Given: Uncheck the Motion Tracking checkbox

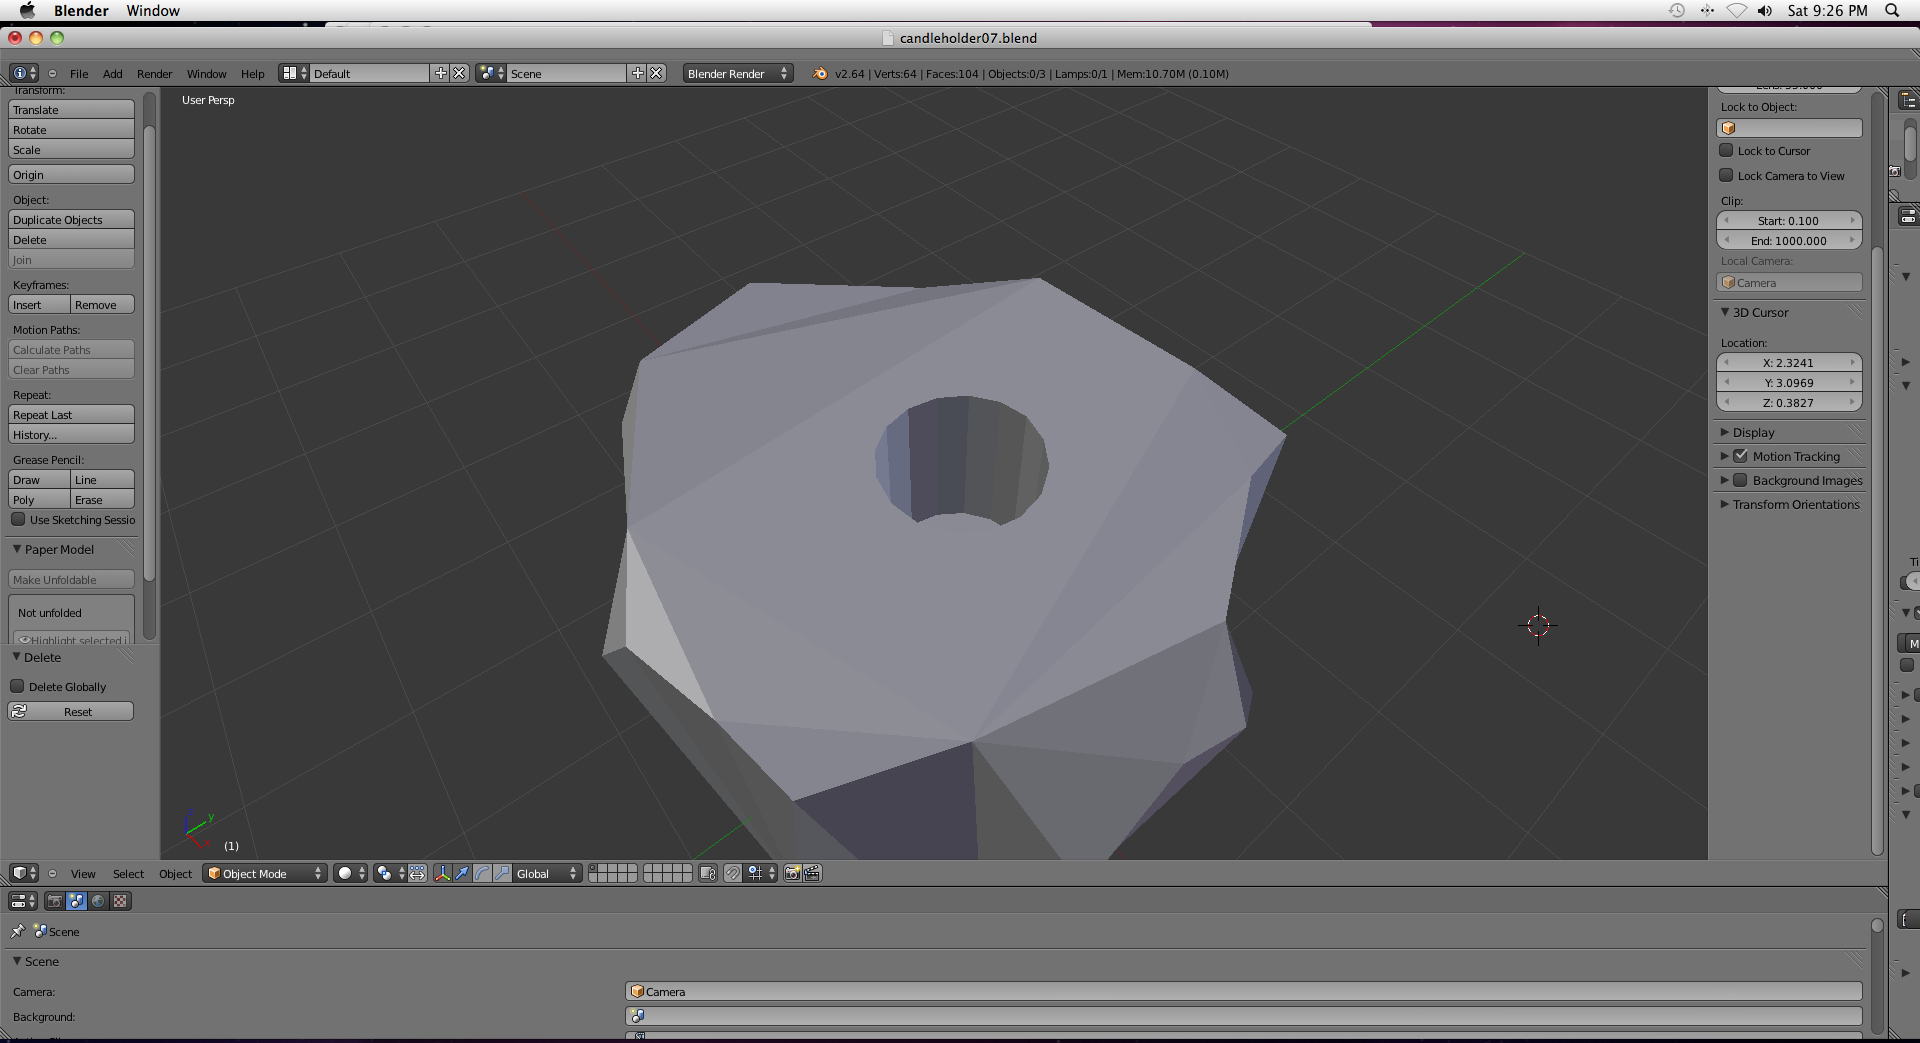Looking at the screenshot, I should click(1741, 455).
